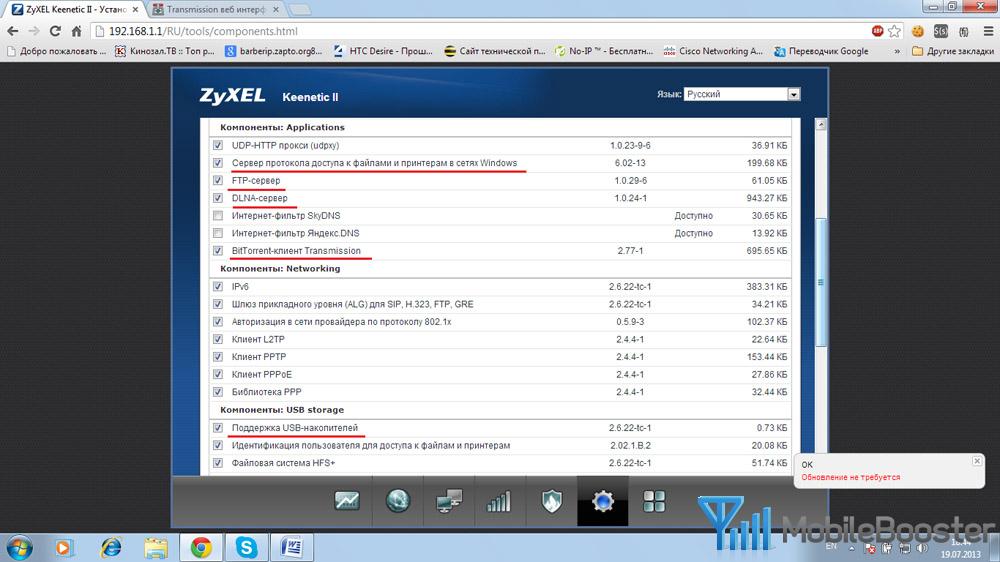Open the Internet globe section

tap(398, 501)
